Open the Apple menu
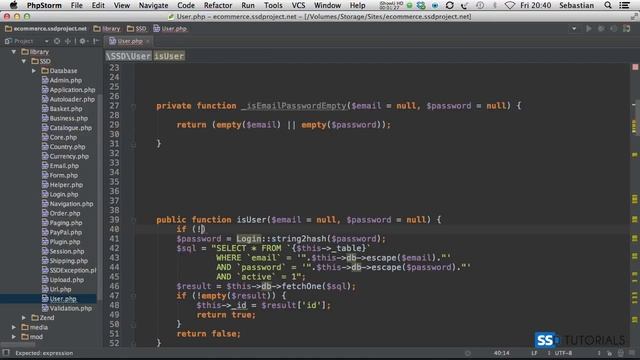 click(x=13, y=5)
